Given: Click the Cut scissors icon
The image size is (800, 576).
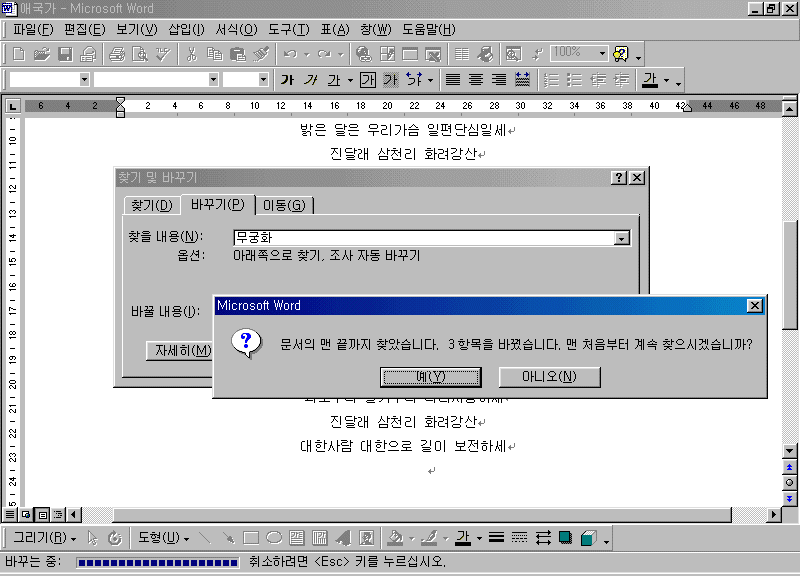Looking at the screenshot, I should (x=191, y=54).
